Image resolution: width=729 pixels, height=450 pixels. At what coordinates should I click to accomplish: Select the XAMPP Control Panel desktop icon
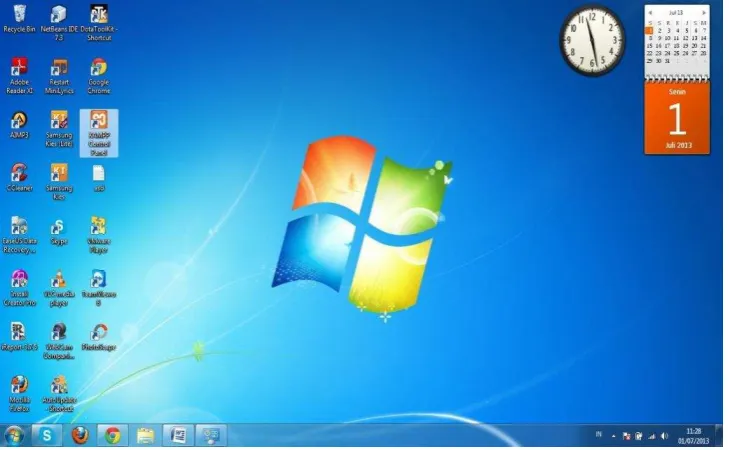click(x=99, y=133)
